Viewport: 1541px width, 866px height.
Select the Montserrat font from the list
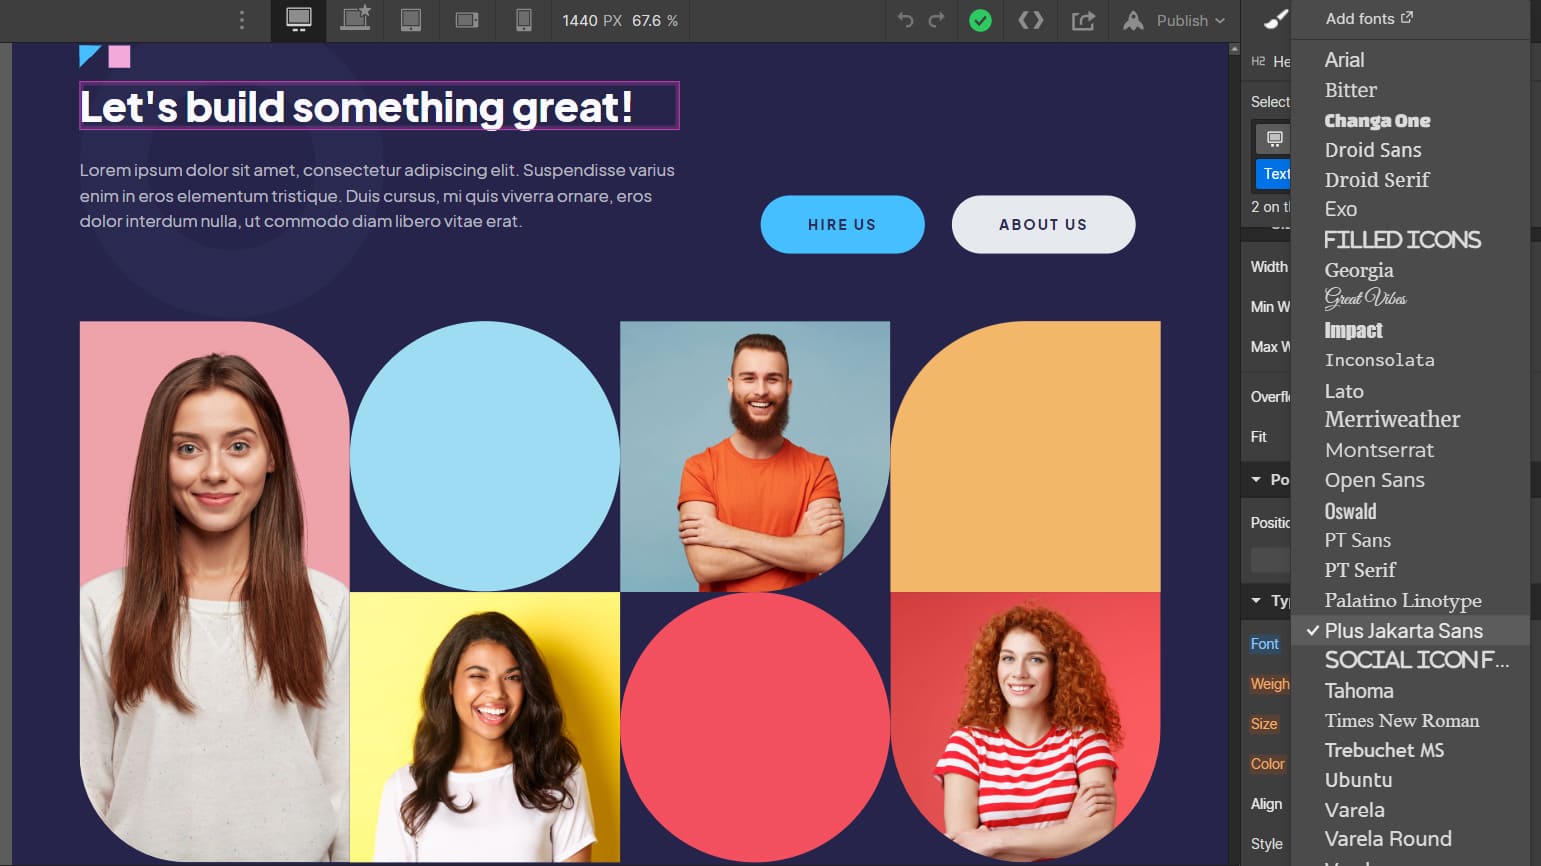click(1380, 450)
